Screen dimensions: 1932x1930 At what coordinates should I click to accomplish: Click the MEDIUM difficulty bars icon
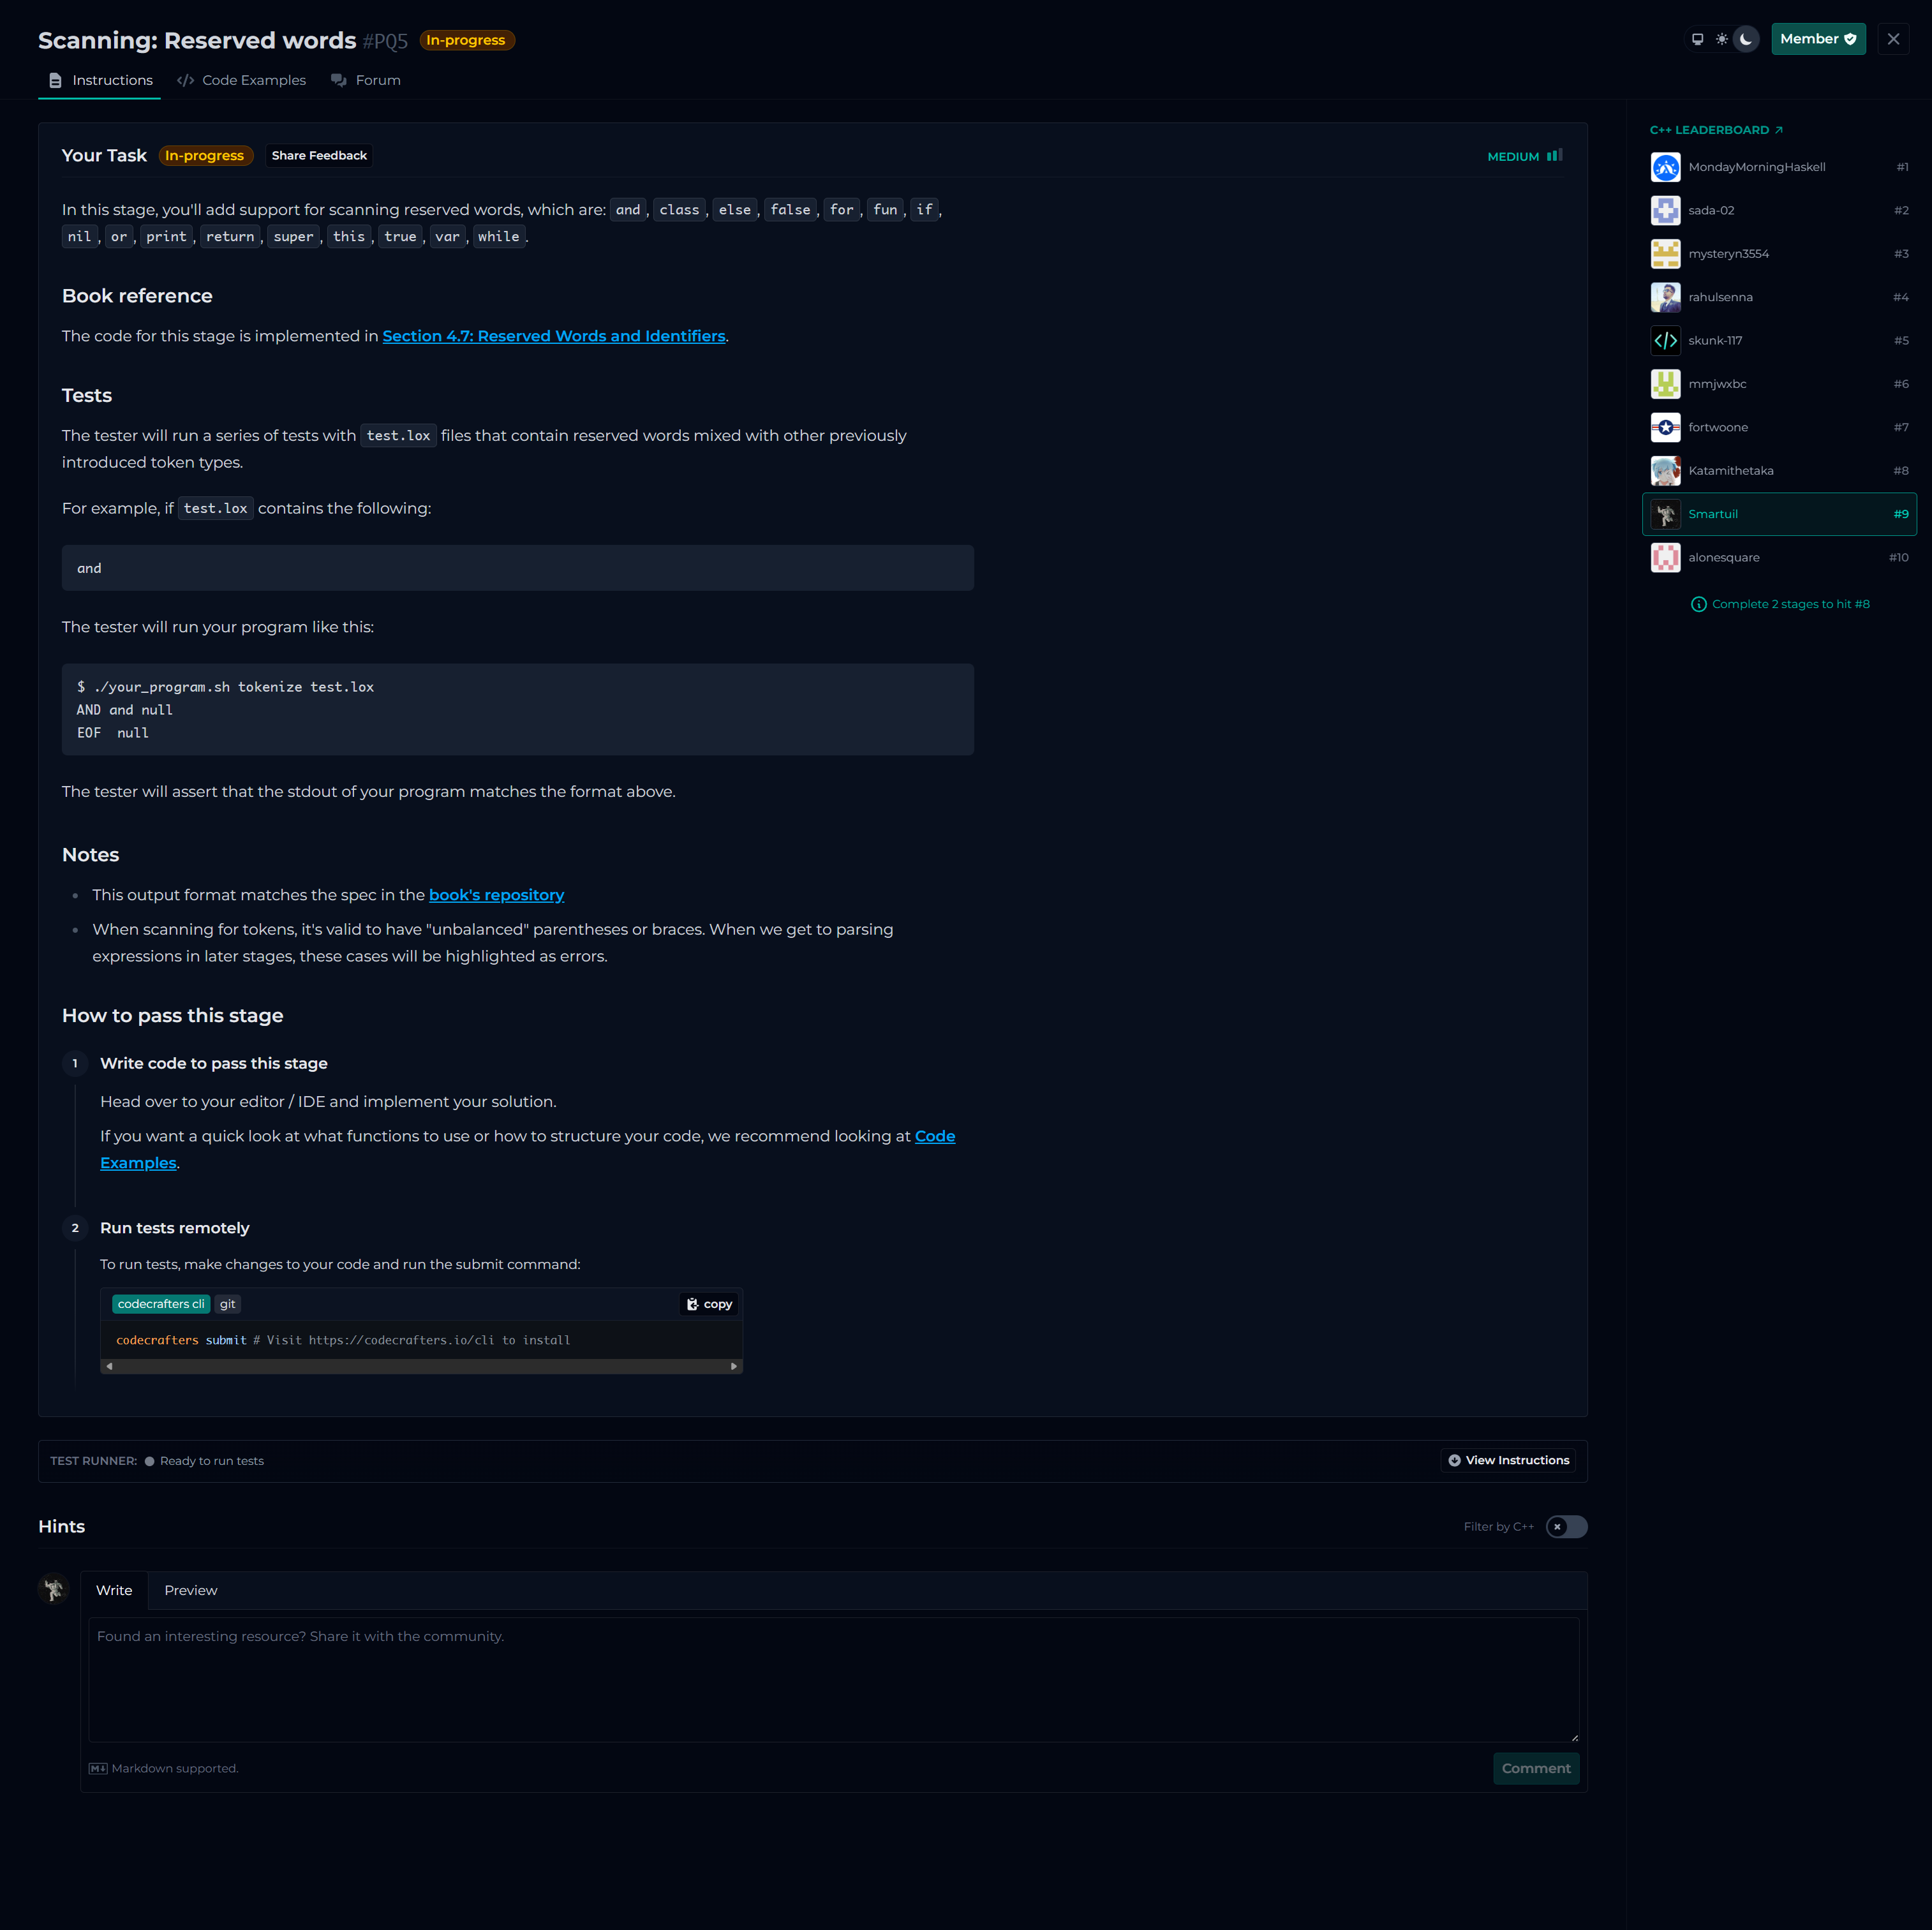pos(1554,156)
